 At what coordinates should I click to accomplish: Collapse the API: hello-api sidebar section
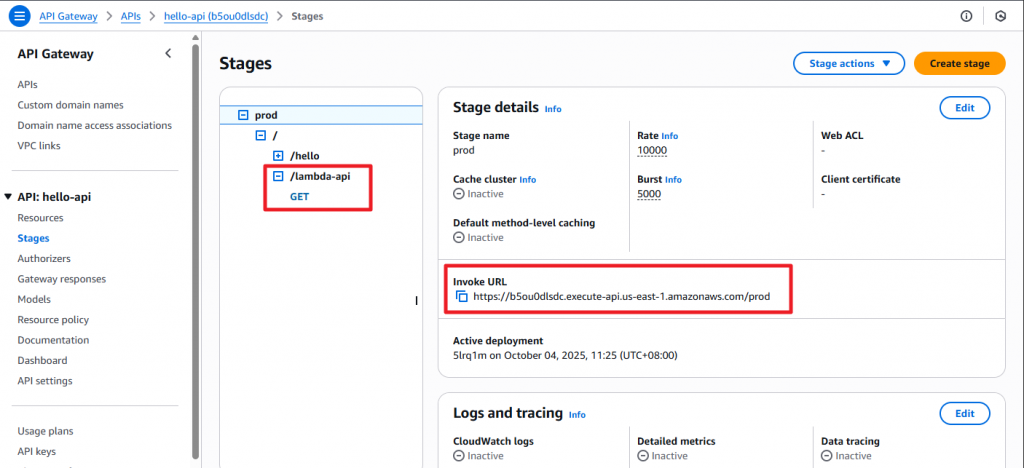pos(9,197)
